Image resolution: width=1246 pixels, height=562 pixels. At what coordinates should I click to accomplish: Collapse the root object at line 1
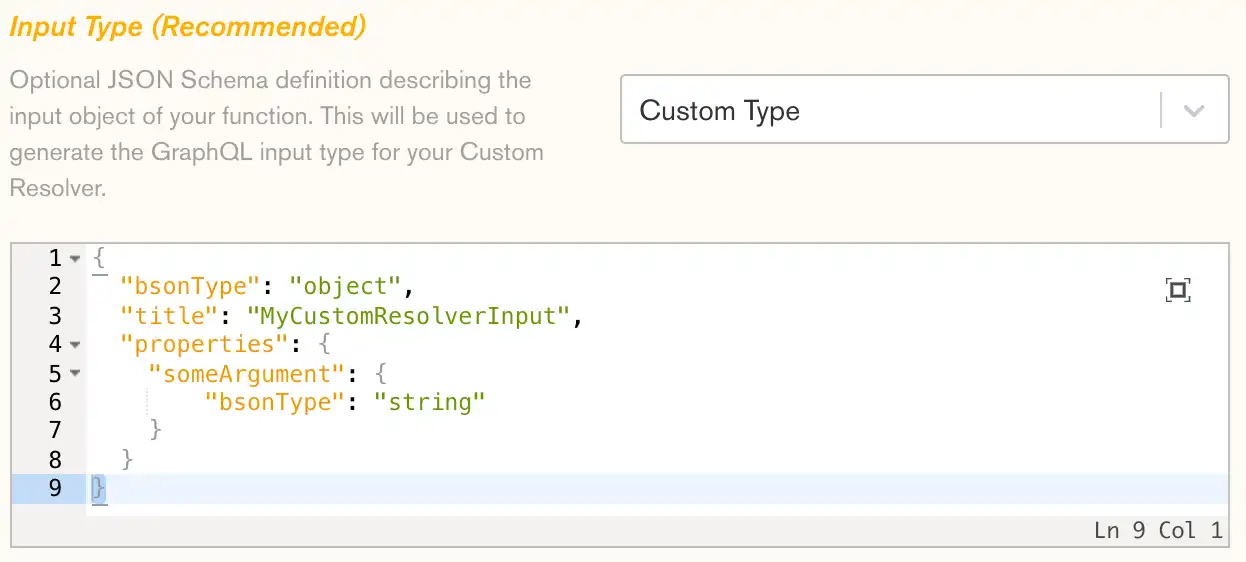point(75,259)
